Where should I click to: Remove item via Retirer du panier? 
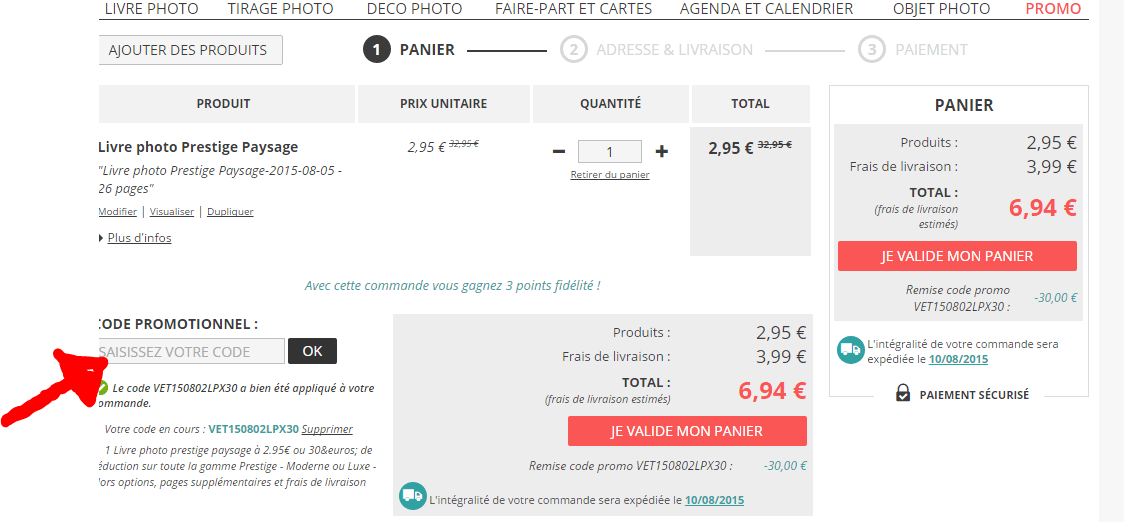click(x=610, y=175)
